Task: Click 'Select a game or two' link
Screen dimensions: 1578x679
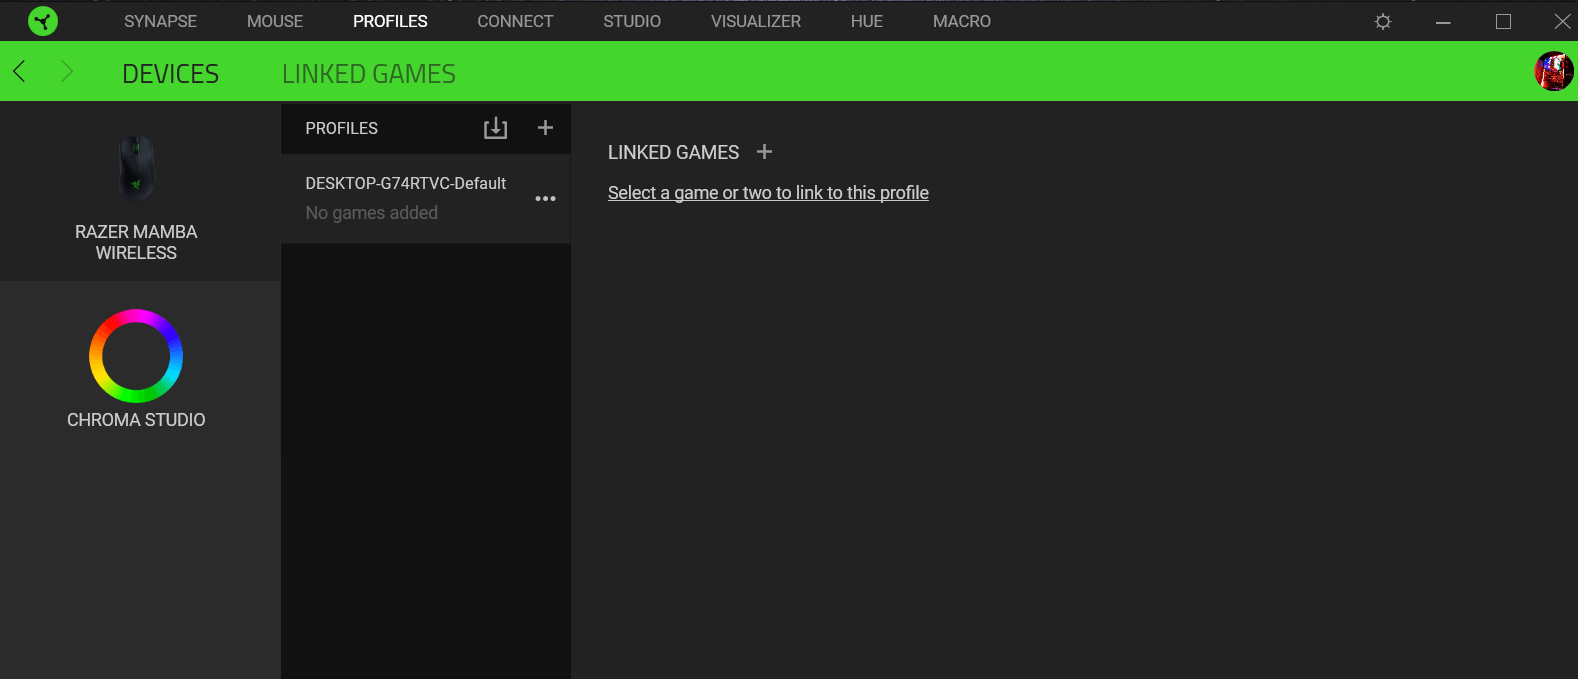Action: [768, 193]
